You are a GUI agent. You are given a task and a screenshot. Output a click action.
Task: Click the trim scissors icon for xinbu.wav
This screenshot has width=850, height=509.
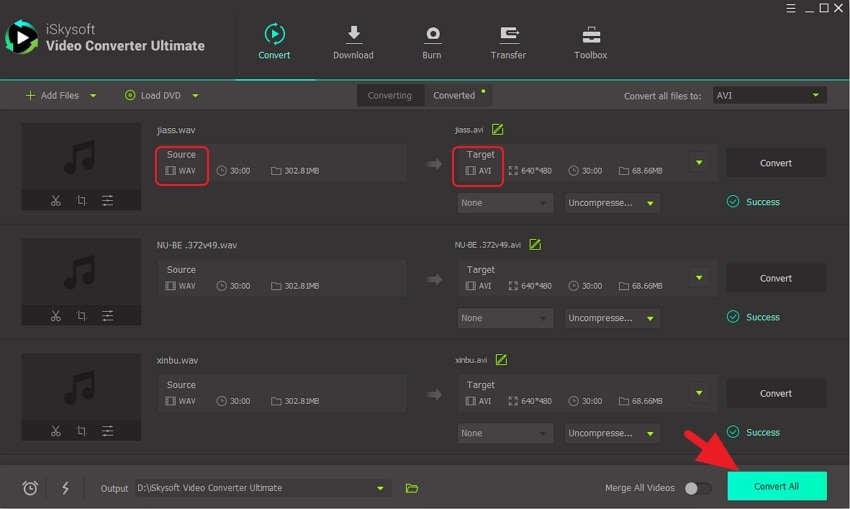click(55, 431)
